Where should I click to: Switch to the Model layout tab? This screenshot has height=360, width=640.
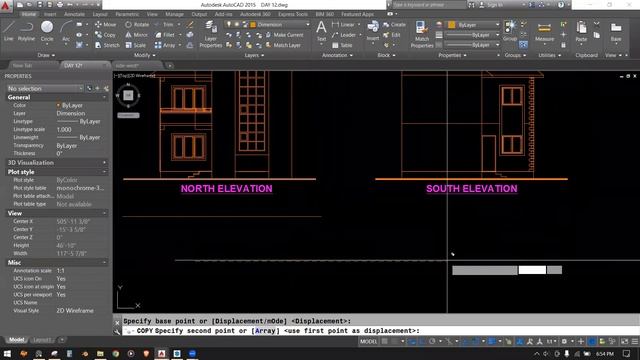[x=16, y=340]
